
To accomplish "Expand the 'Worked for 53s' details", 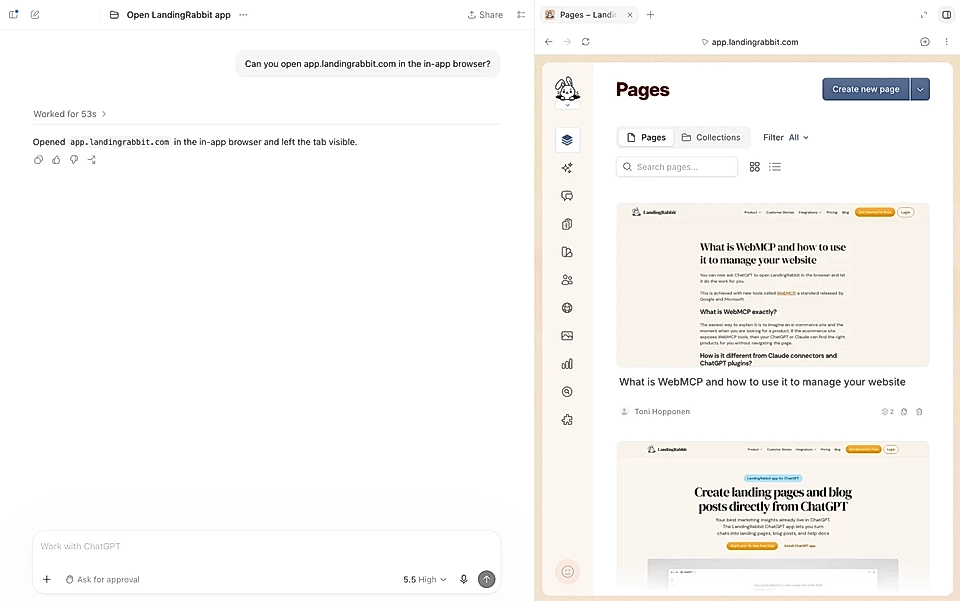I will tap(70, 114).
